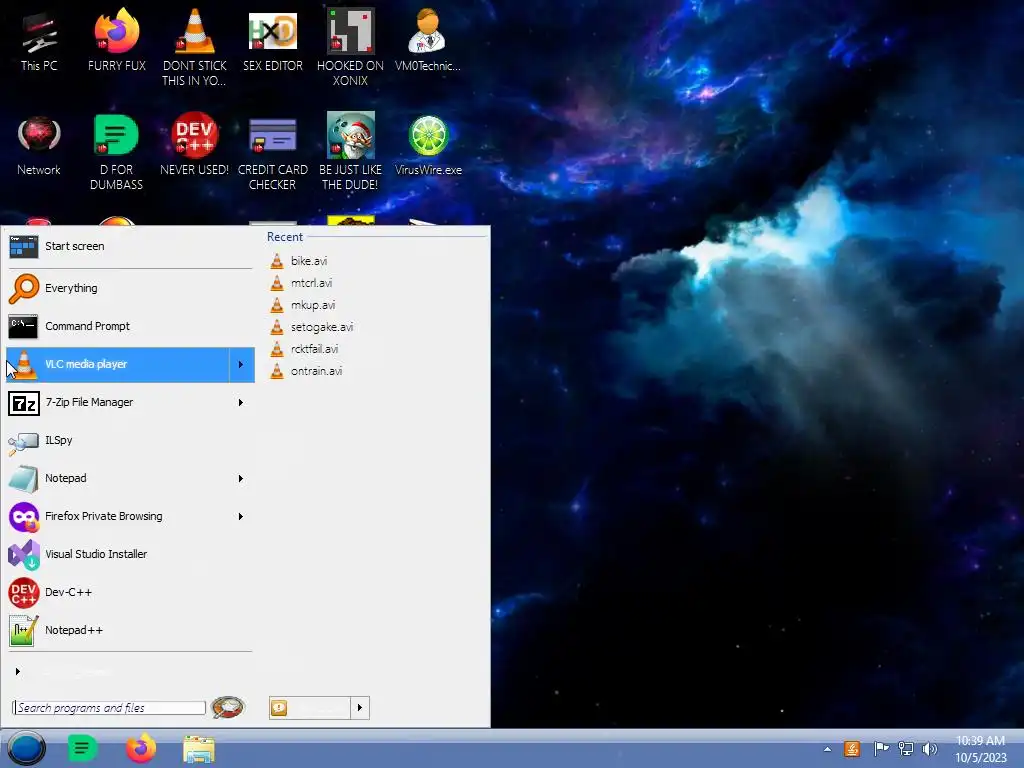Expand all programs arrow below Notepad++
The image size is (1024, 768).
point(18,671)
